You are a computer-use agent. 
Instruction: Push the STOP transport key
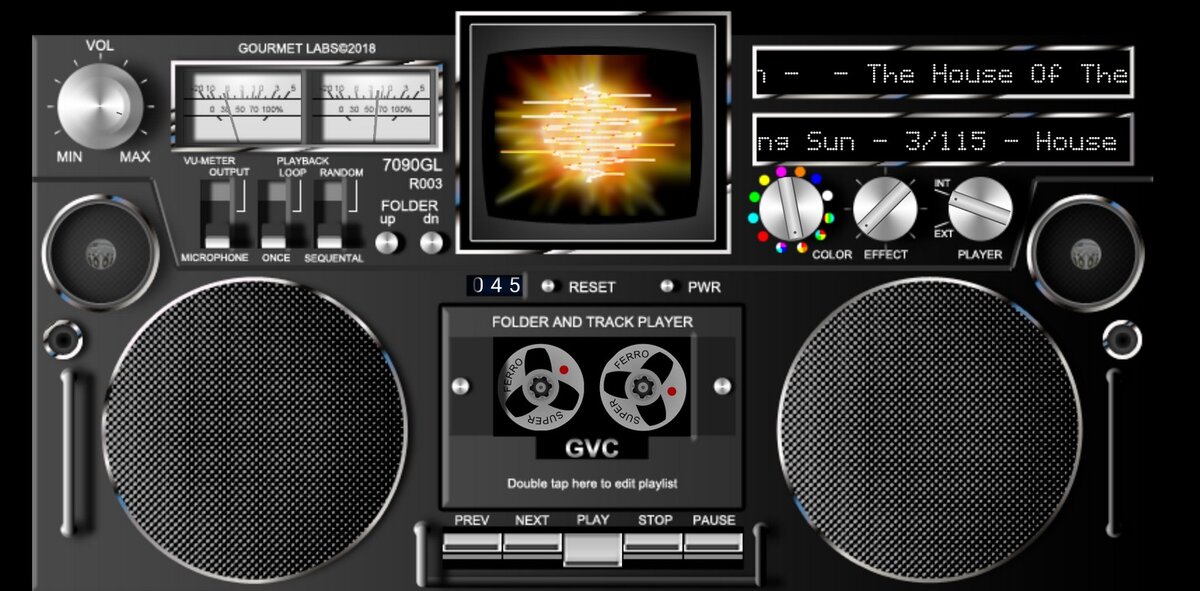coord(654,543)
